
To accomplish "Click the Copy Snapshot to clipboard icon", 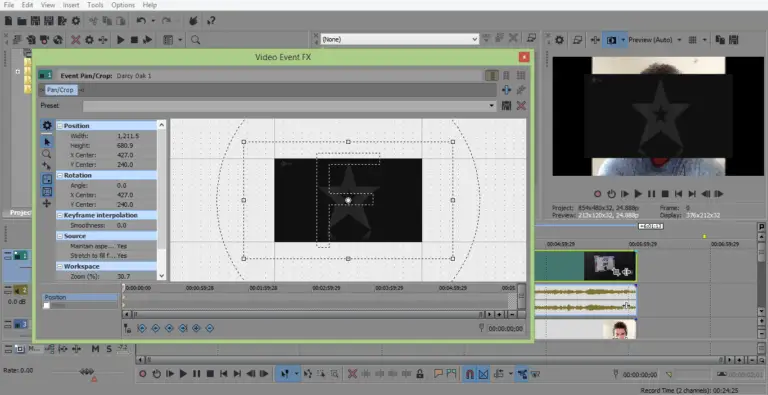I will pos(720,40).
